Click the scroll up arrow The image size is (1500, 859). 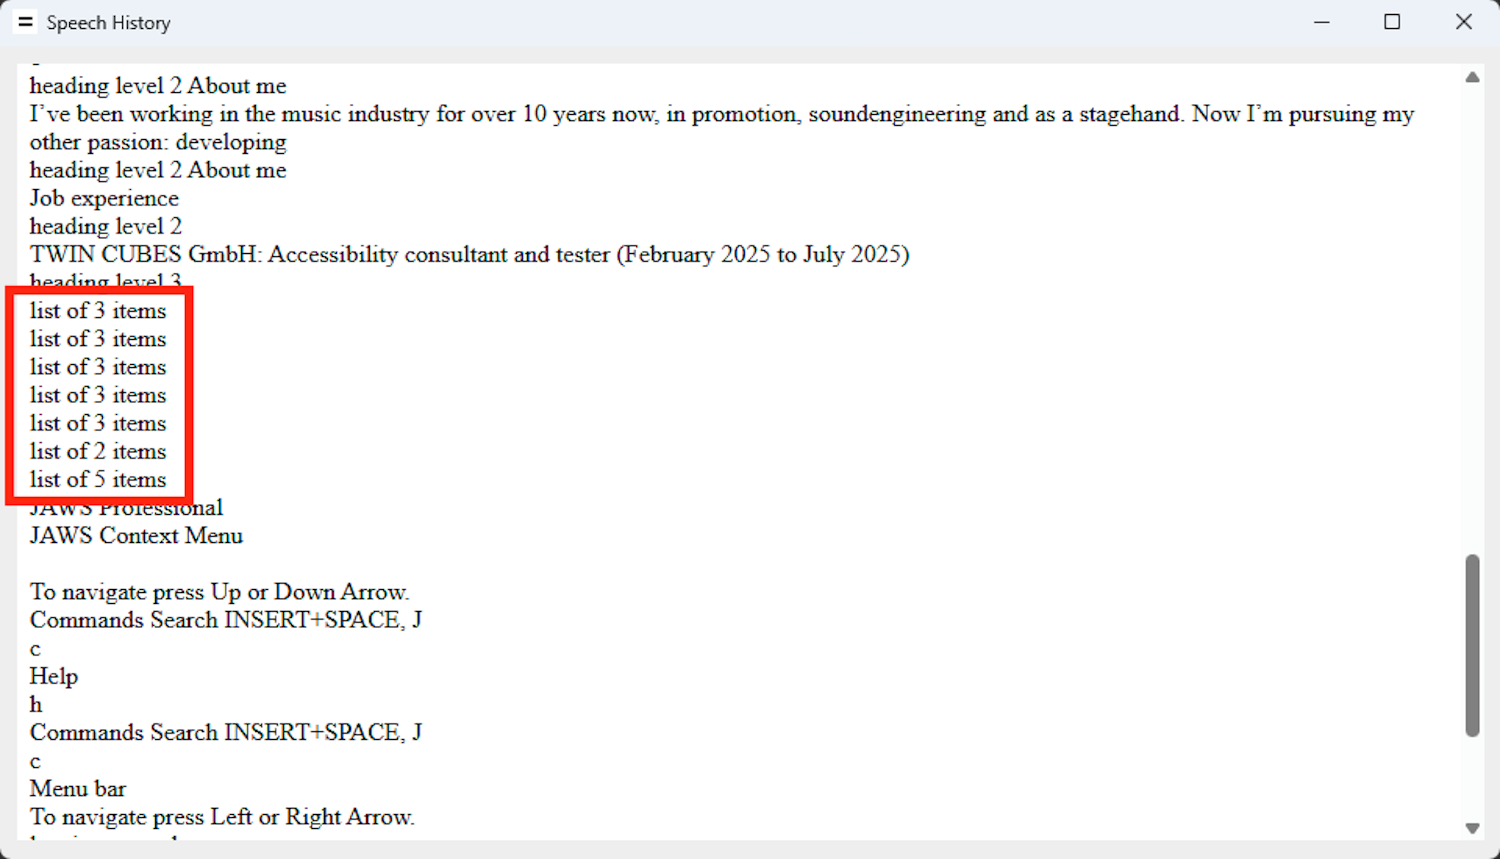click(x=1472, y=78)
